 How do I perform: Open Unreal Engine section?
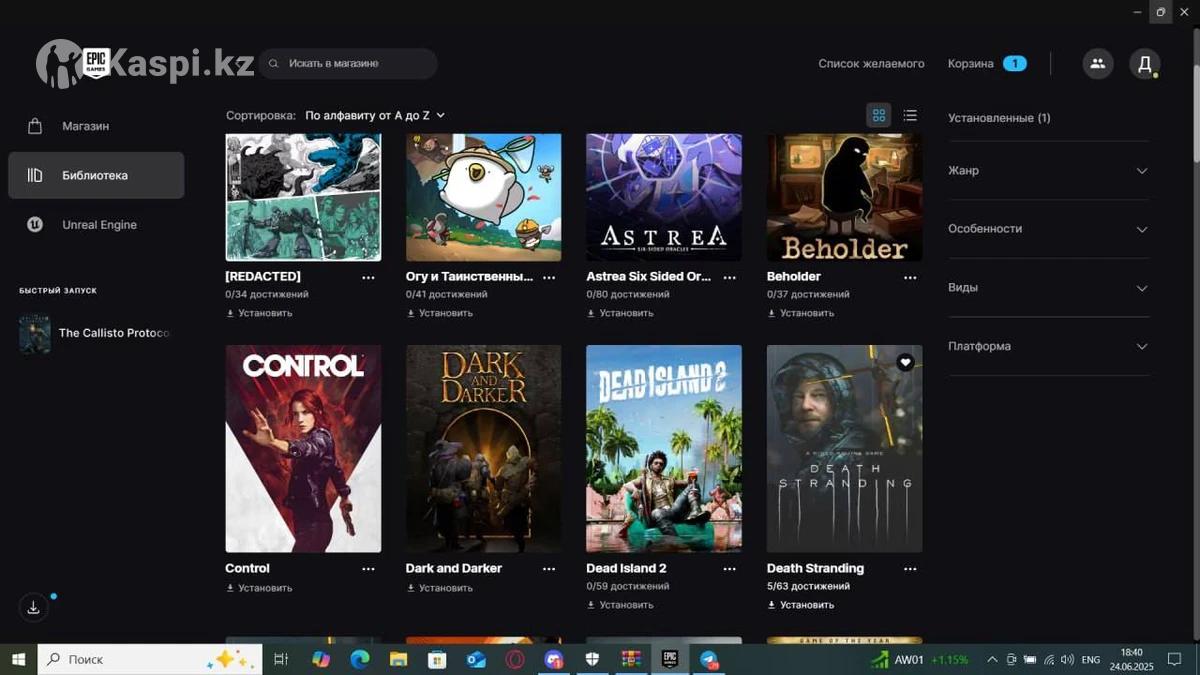(x=96, y=225)
